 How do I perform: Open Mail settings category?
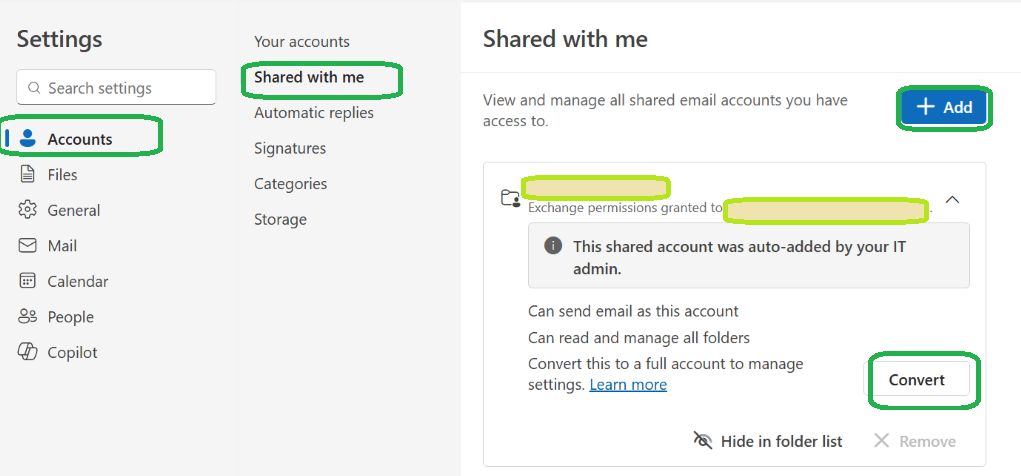click(62, 245)
